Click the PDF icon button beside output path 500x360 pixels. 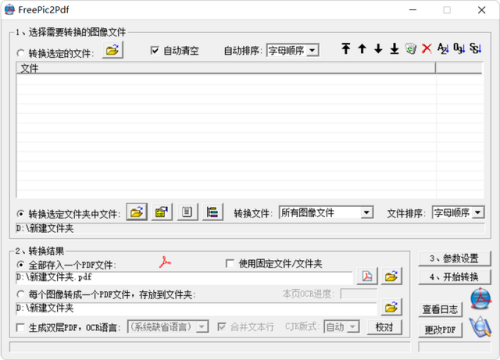click(367, 276)
